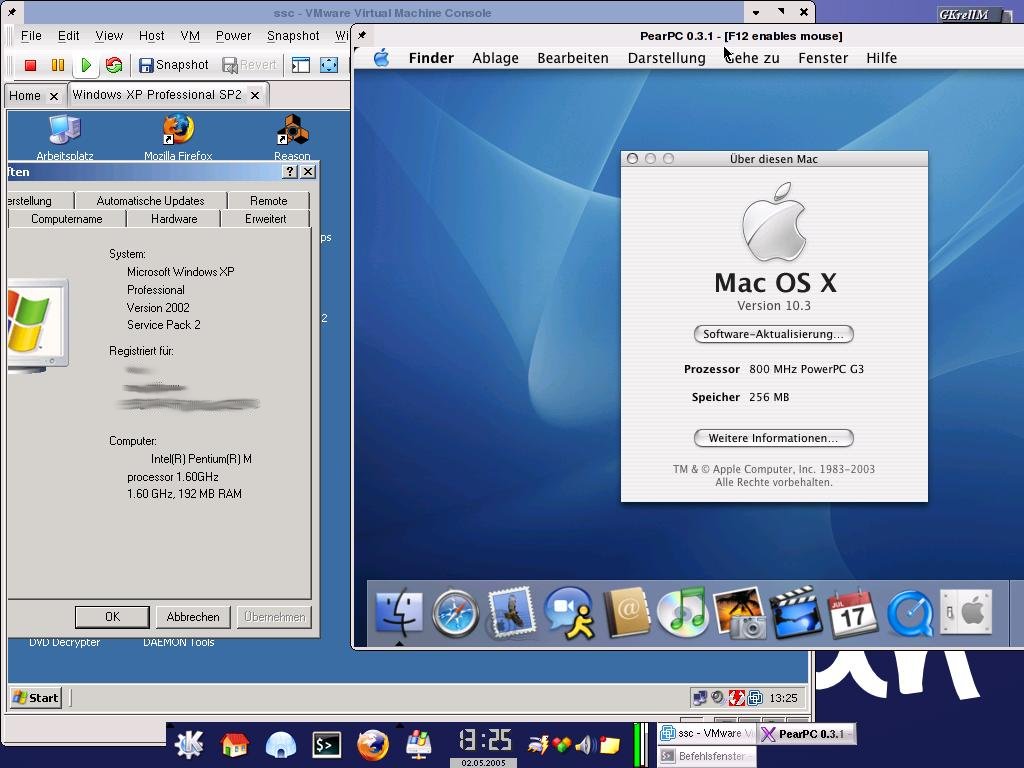Open the VMware File menu
Image resolution: width=1024 pixels, height=768 pixels.
pos(31,36)
